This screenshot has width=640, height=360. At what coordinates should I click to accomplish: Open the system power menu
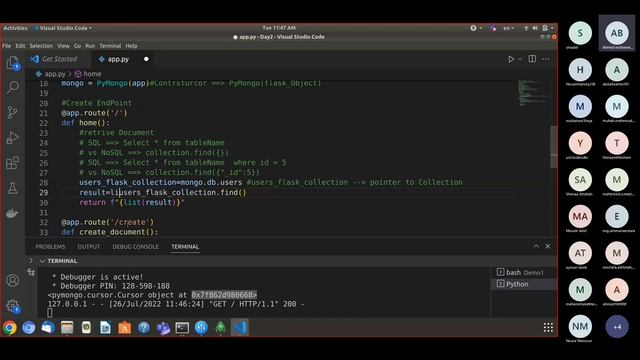[x=548, y=28]
